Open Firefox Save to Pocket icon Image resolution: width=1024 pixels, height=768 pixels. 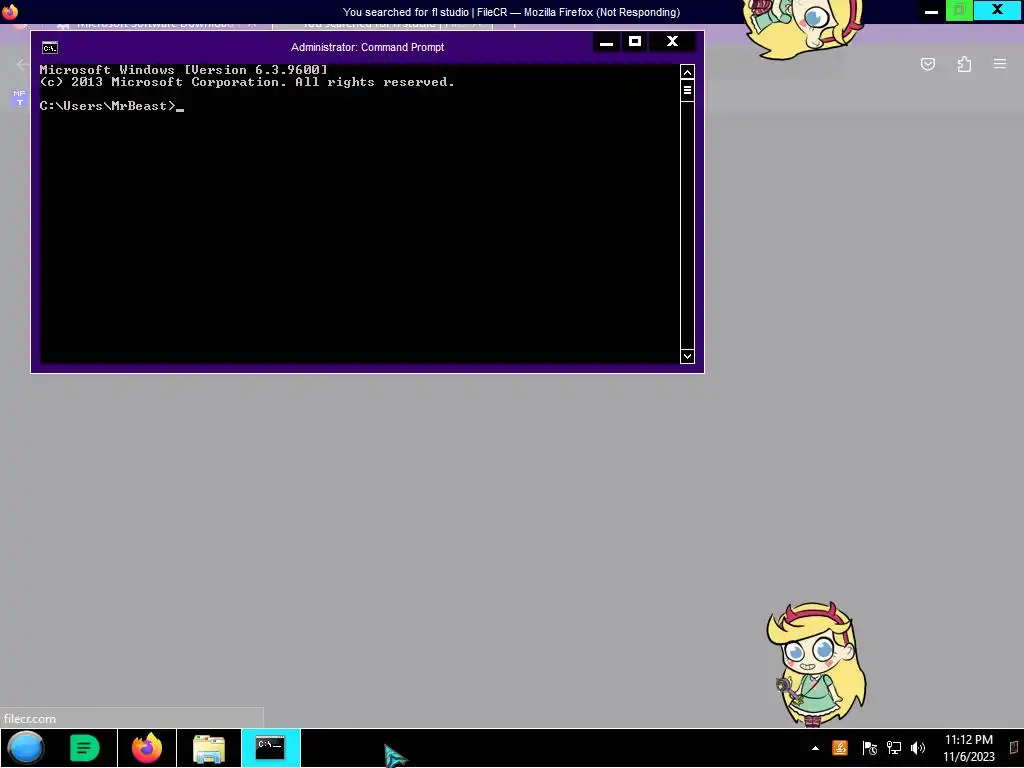click(x=927, y=64)
